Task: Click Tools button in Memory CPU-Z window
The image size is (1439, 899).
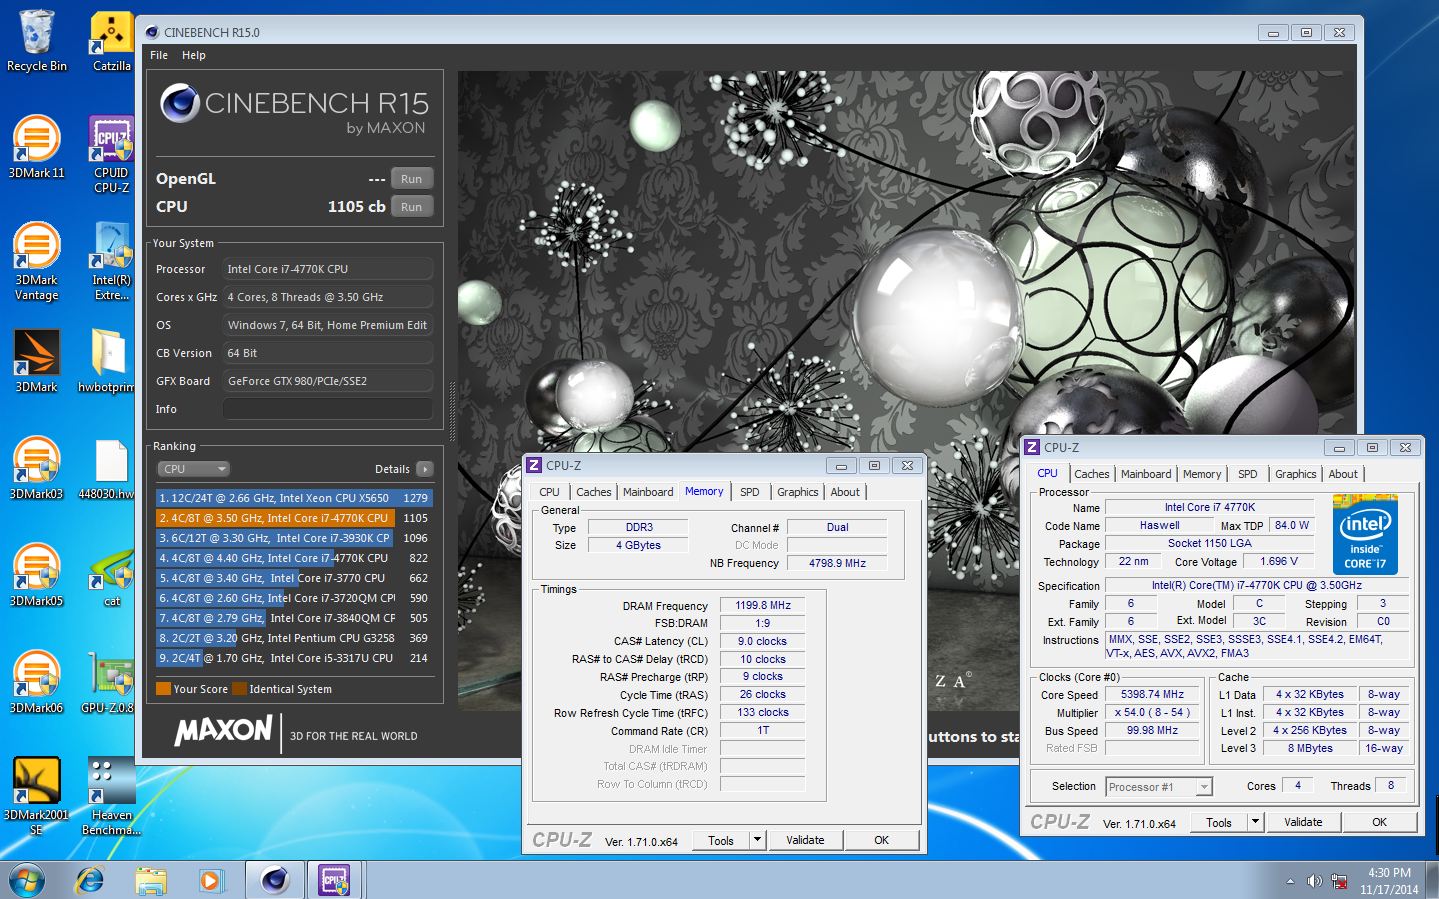Action: (x=721, y=841)
